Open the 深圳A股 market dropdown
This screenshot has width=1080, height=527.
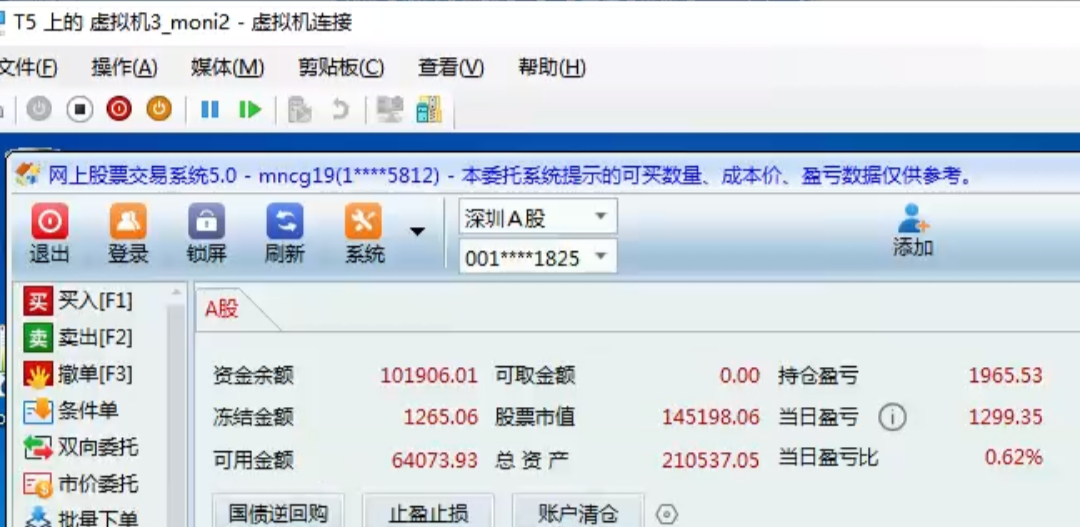538,217
